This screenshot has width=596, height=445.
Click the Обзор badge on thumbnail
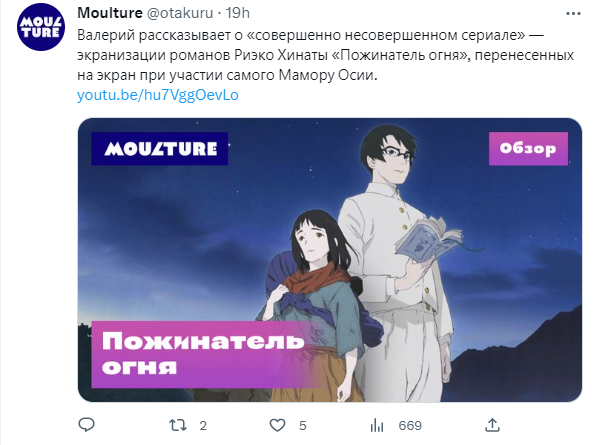528,149
